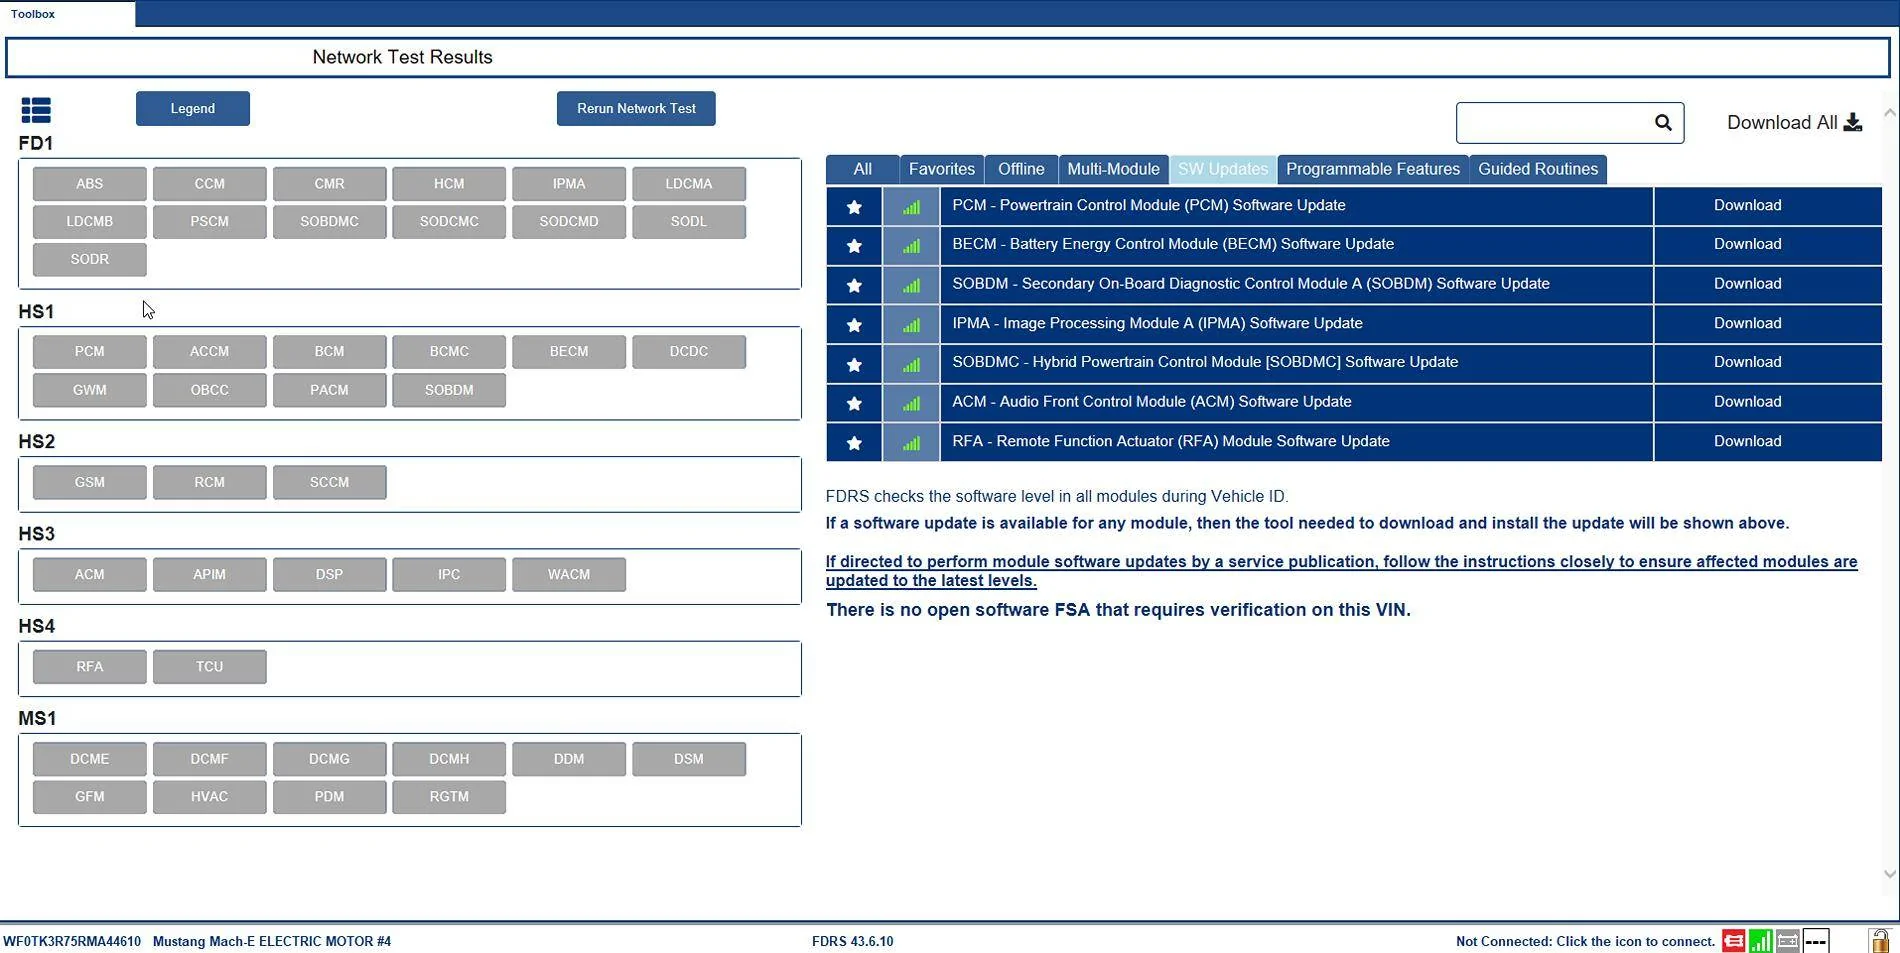This screenshot has height=953, width=1900.
Task: Click signal bars icon in SOBDMC row
Action: tap(911, 365)
